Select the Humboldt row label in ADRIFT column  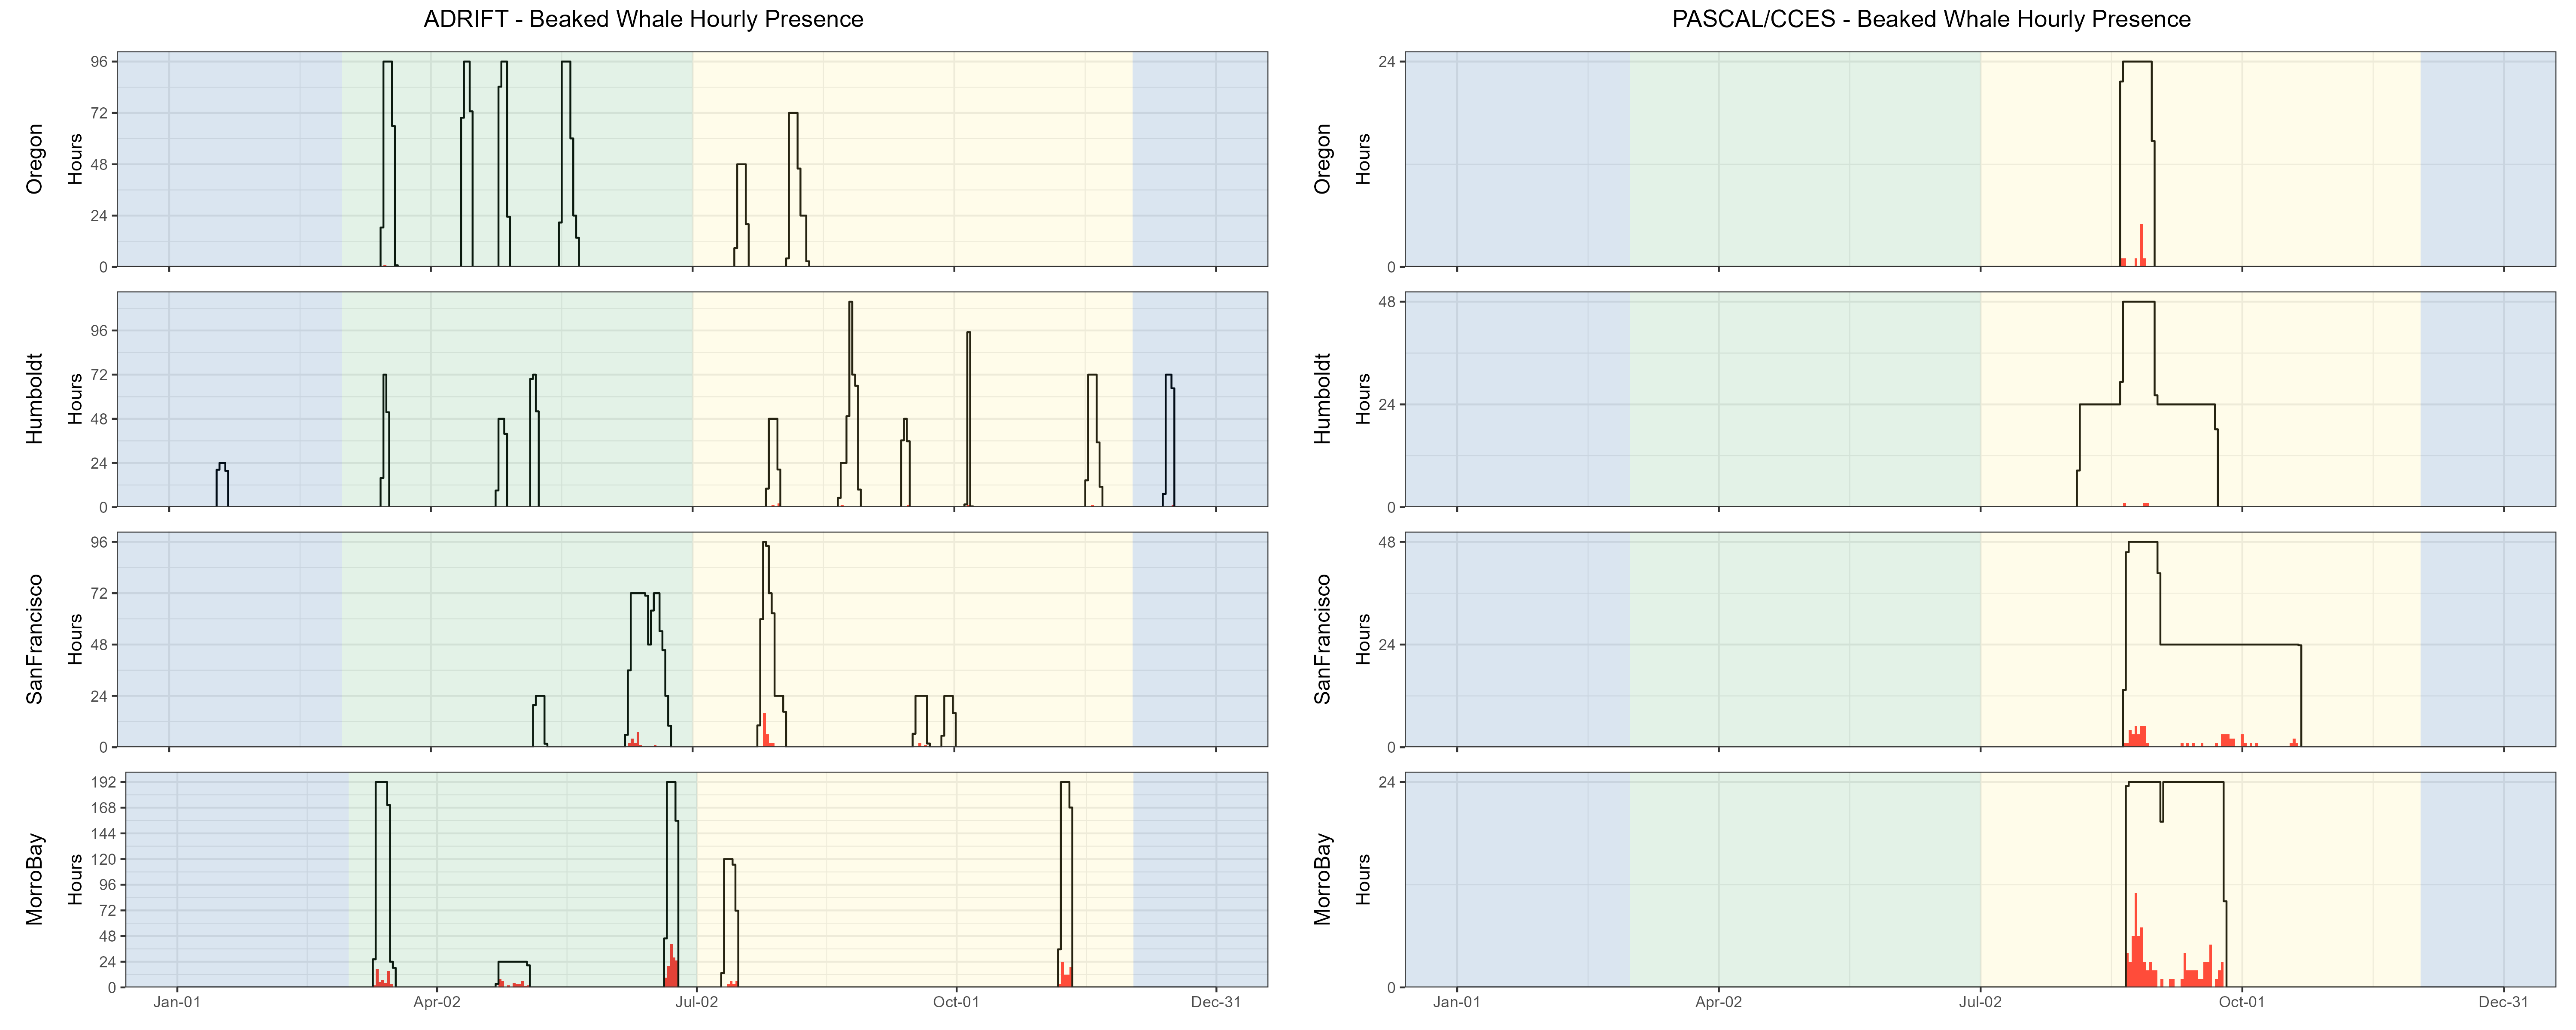pos(35,399)
